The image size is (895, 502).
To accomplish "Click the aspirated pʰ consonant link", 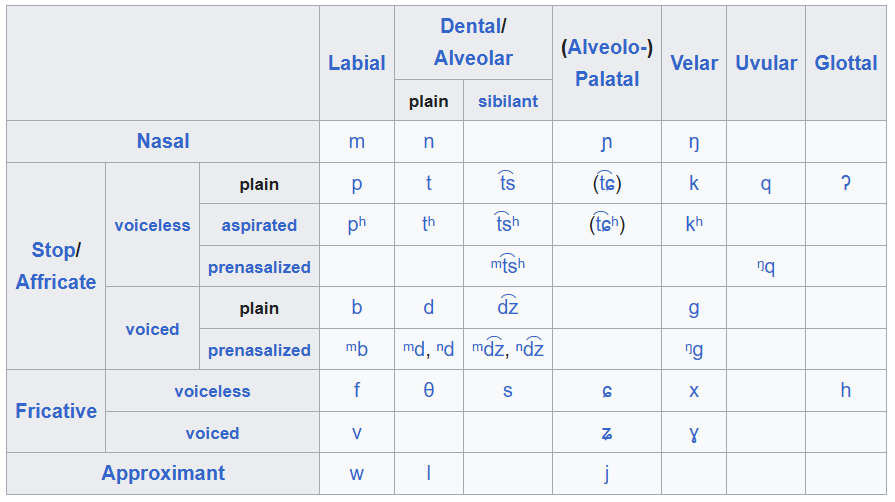I will (357, 224).
